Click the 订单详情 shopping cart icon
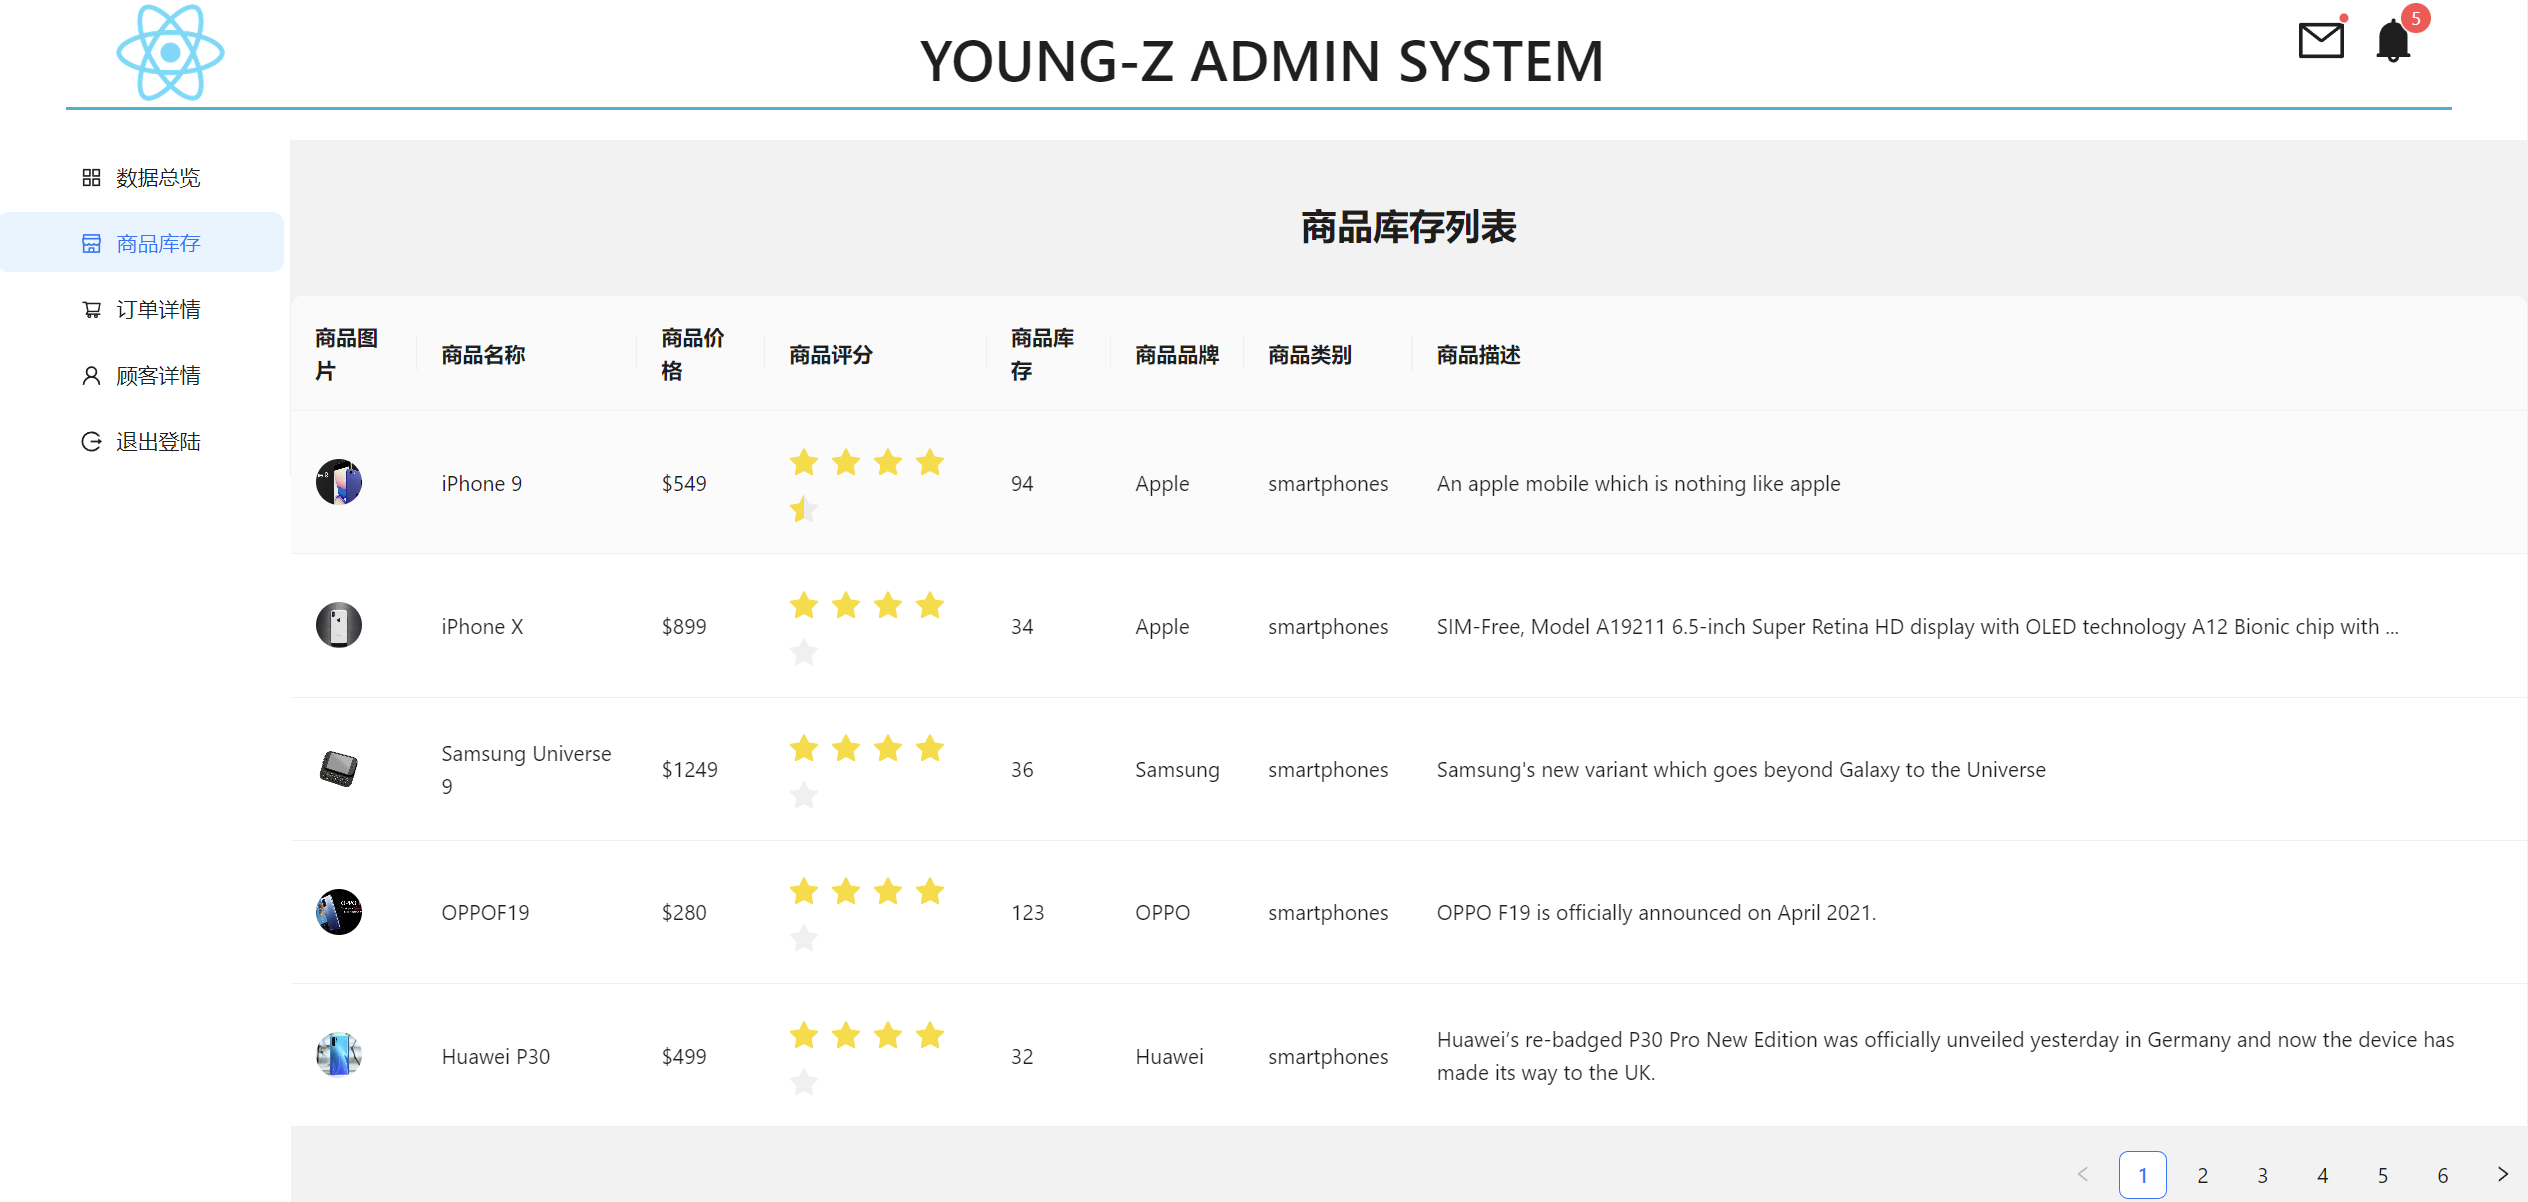2528x1202 pixels. pos(91,310)
